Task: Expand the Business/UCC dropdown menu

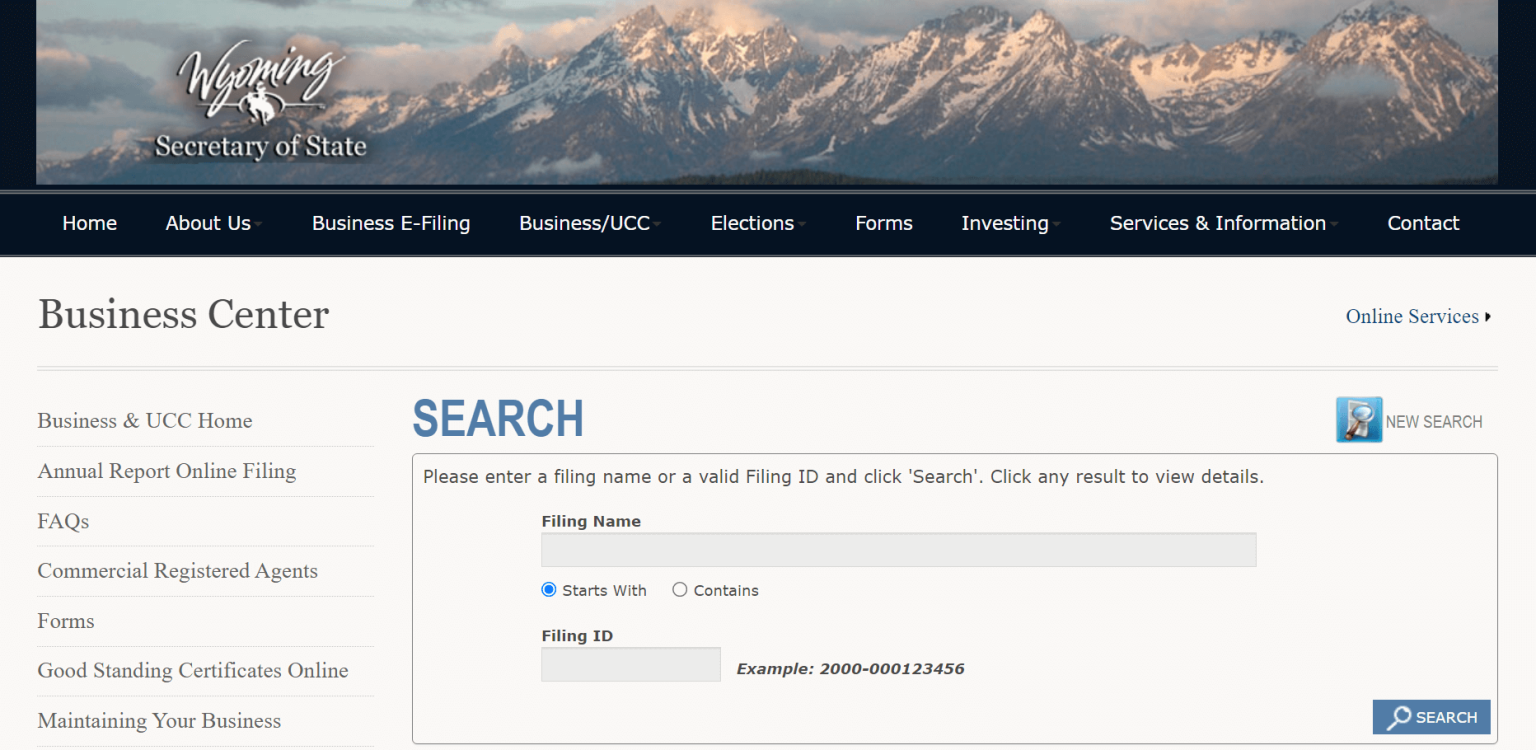Action: [x=589, y=224]
